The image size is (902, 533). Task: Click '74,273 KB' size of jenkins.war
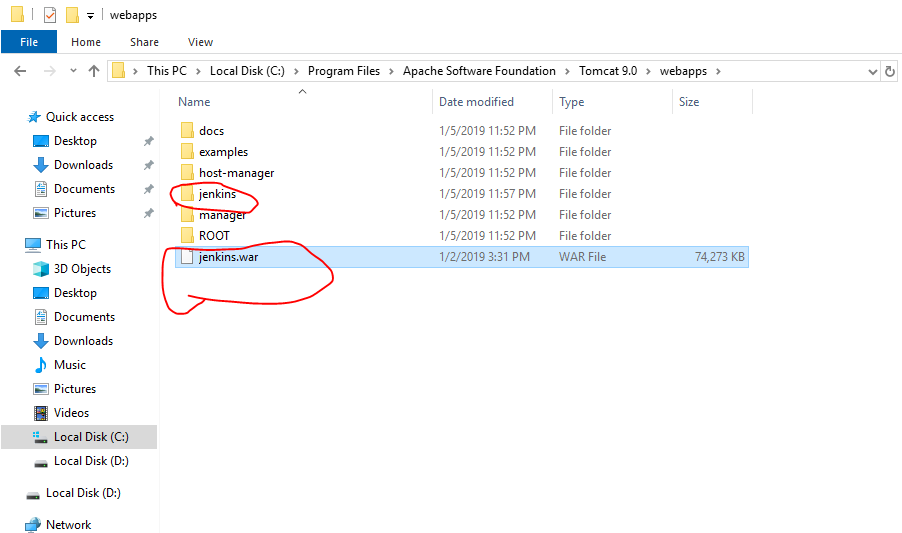[x=720, y=257]
